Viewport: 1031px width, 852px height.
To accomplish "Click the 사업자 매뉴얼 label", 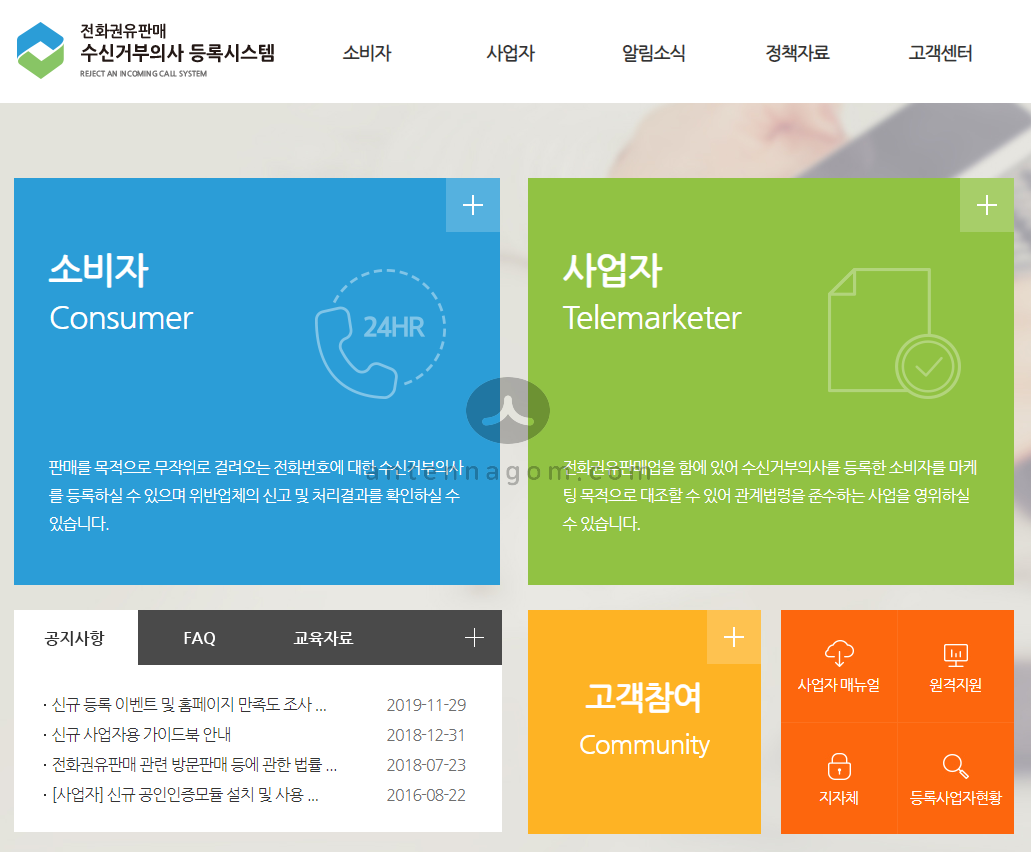I will (x=839, y=685).
